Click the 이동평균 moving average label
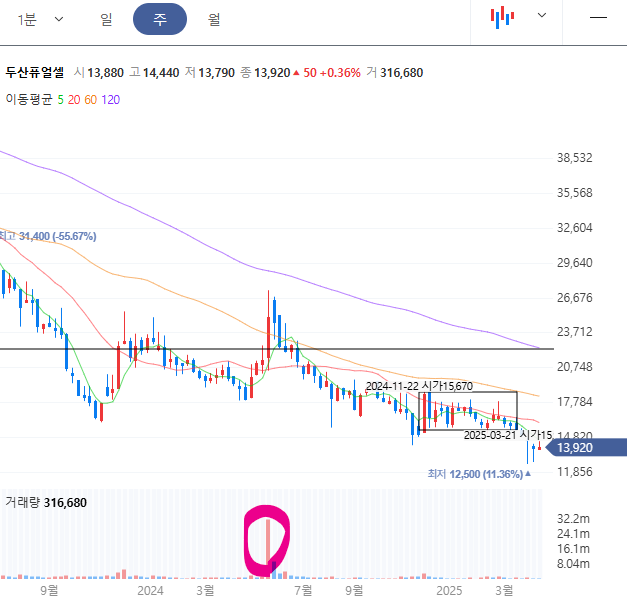627x605 pixels. pos(29,99)
